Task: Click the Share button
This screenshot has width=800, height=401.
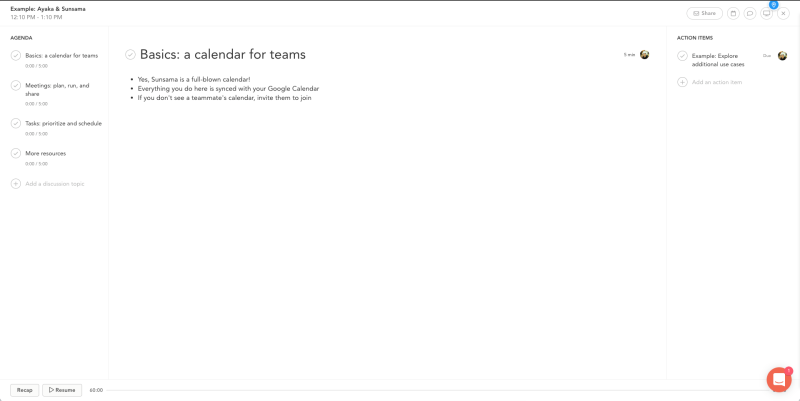Action: point(705,14)
